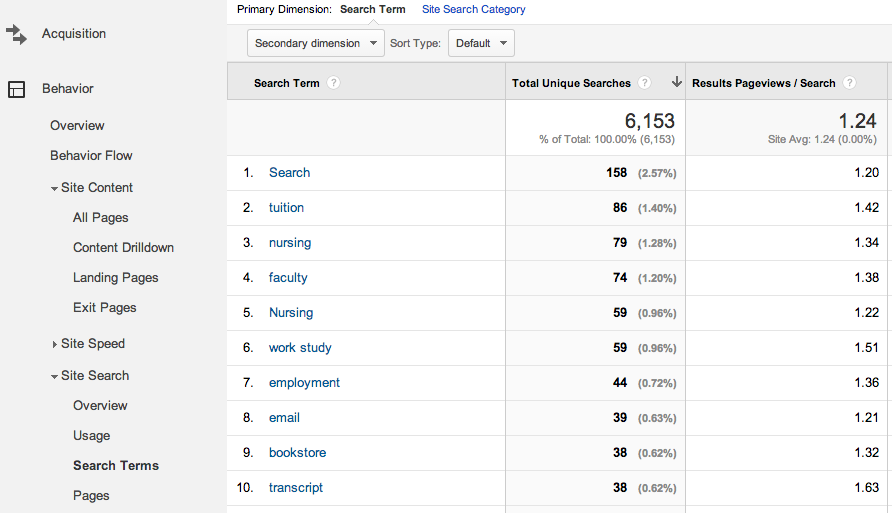This screenshot has width=892, height=513.
Task: Open Site Search Usage report
Action: click(91, 435)
